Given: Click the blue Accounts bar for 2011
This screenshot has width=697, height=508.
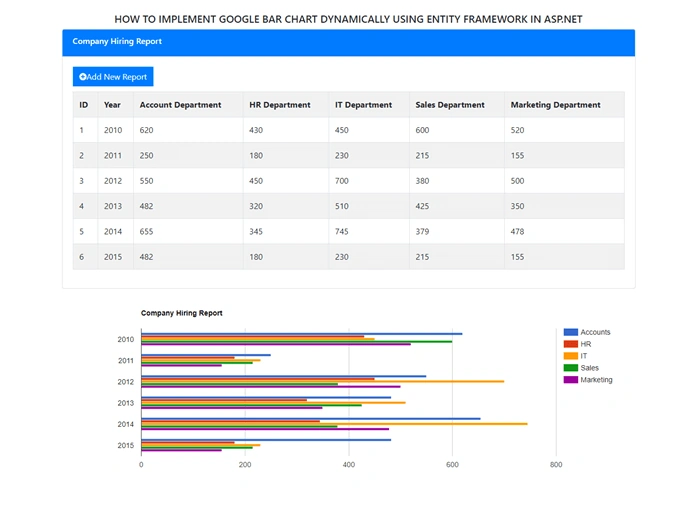Looking at the screenshot, I should point(206,355).
